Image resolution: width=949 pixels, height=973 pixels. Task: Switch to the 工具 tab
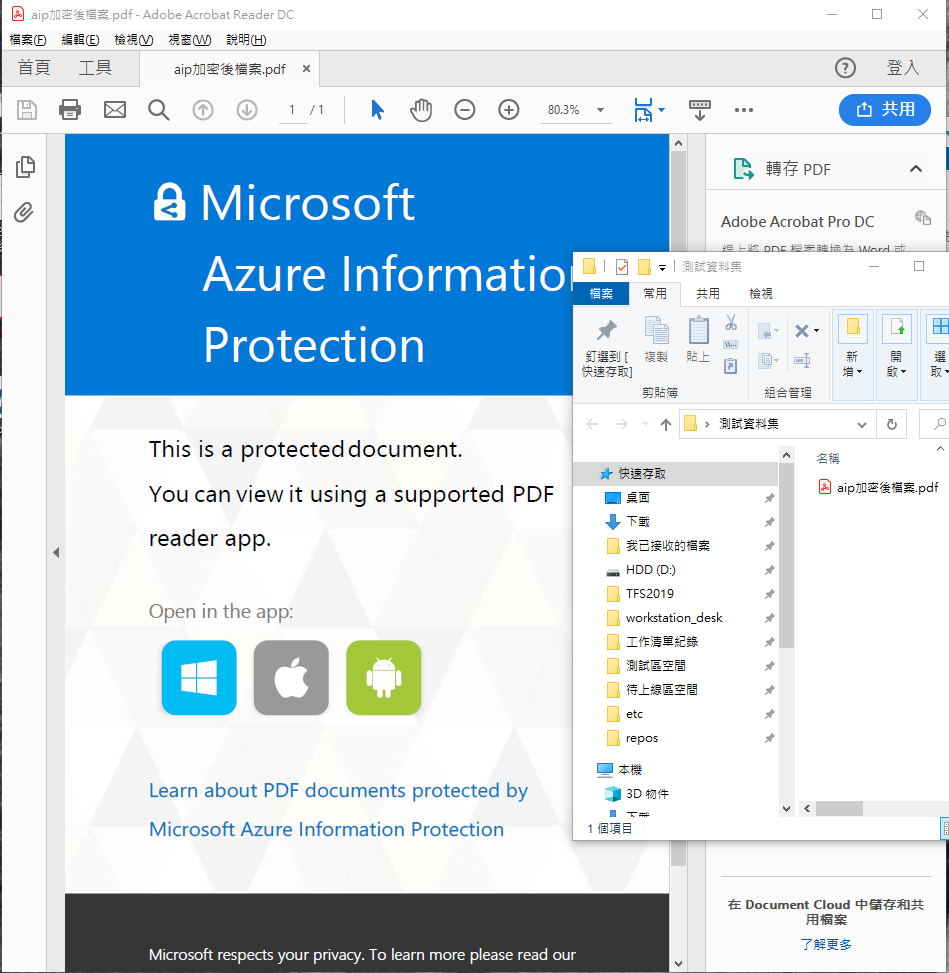click(95, 68)
